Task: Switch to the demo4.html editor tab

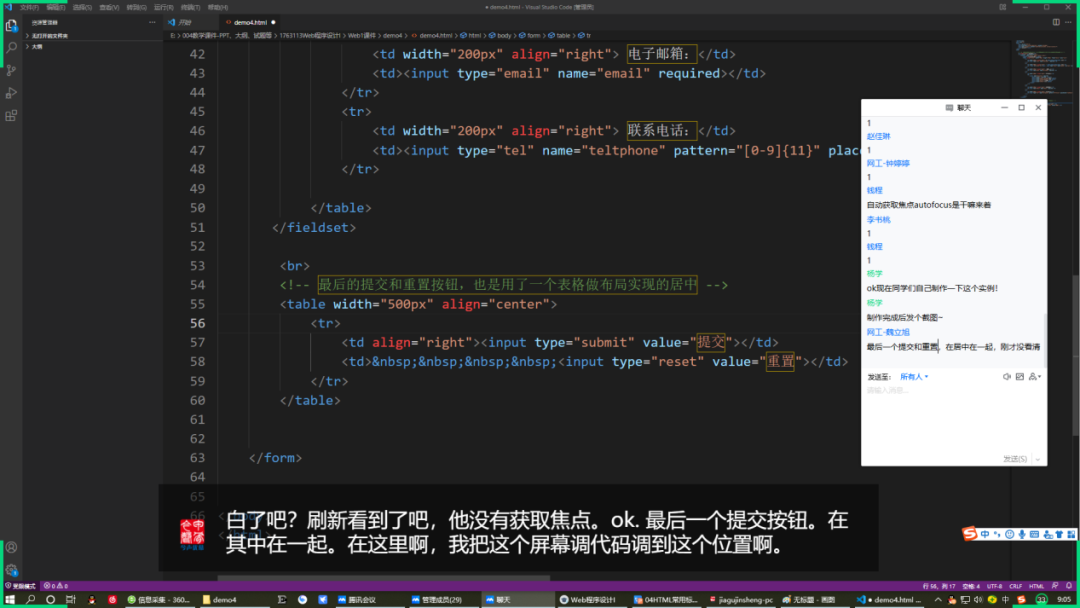Action: tap(248, 21)
